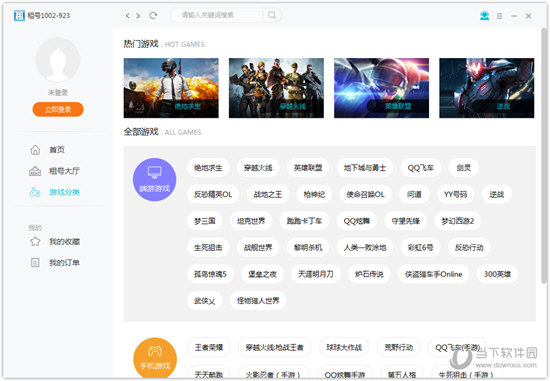Click the orange 手机游戏 category icon

pos(155,359)
